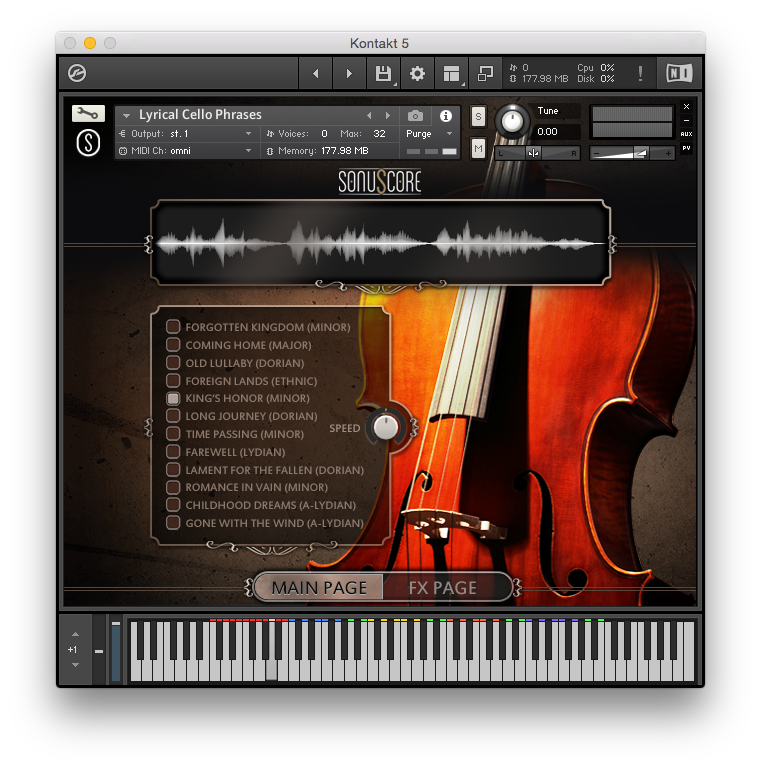This screenshot has height=768, width=761.
Task: Click the Sonuscore logo above the waveform
Action: pos(380,182)
